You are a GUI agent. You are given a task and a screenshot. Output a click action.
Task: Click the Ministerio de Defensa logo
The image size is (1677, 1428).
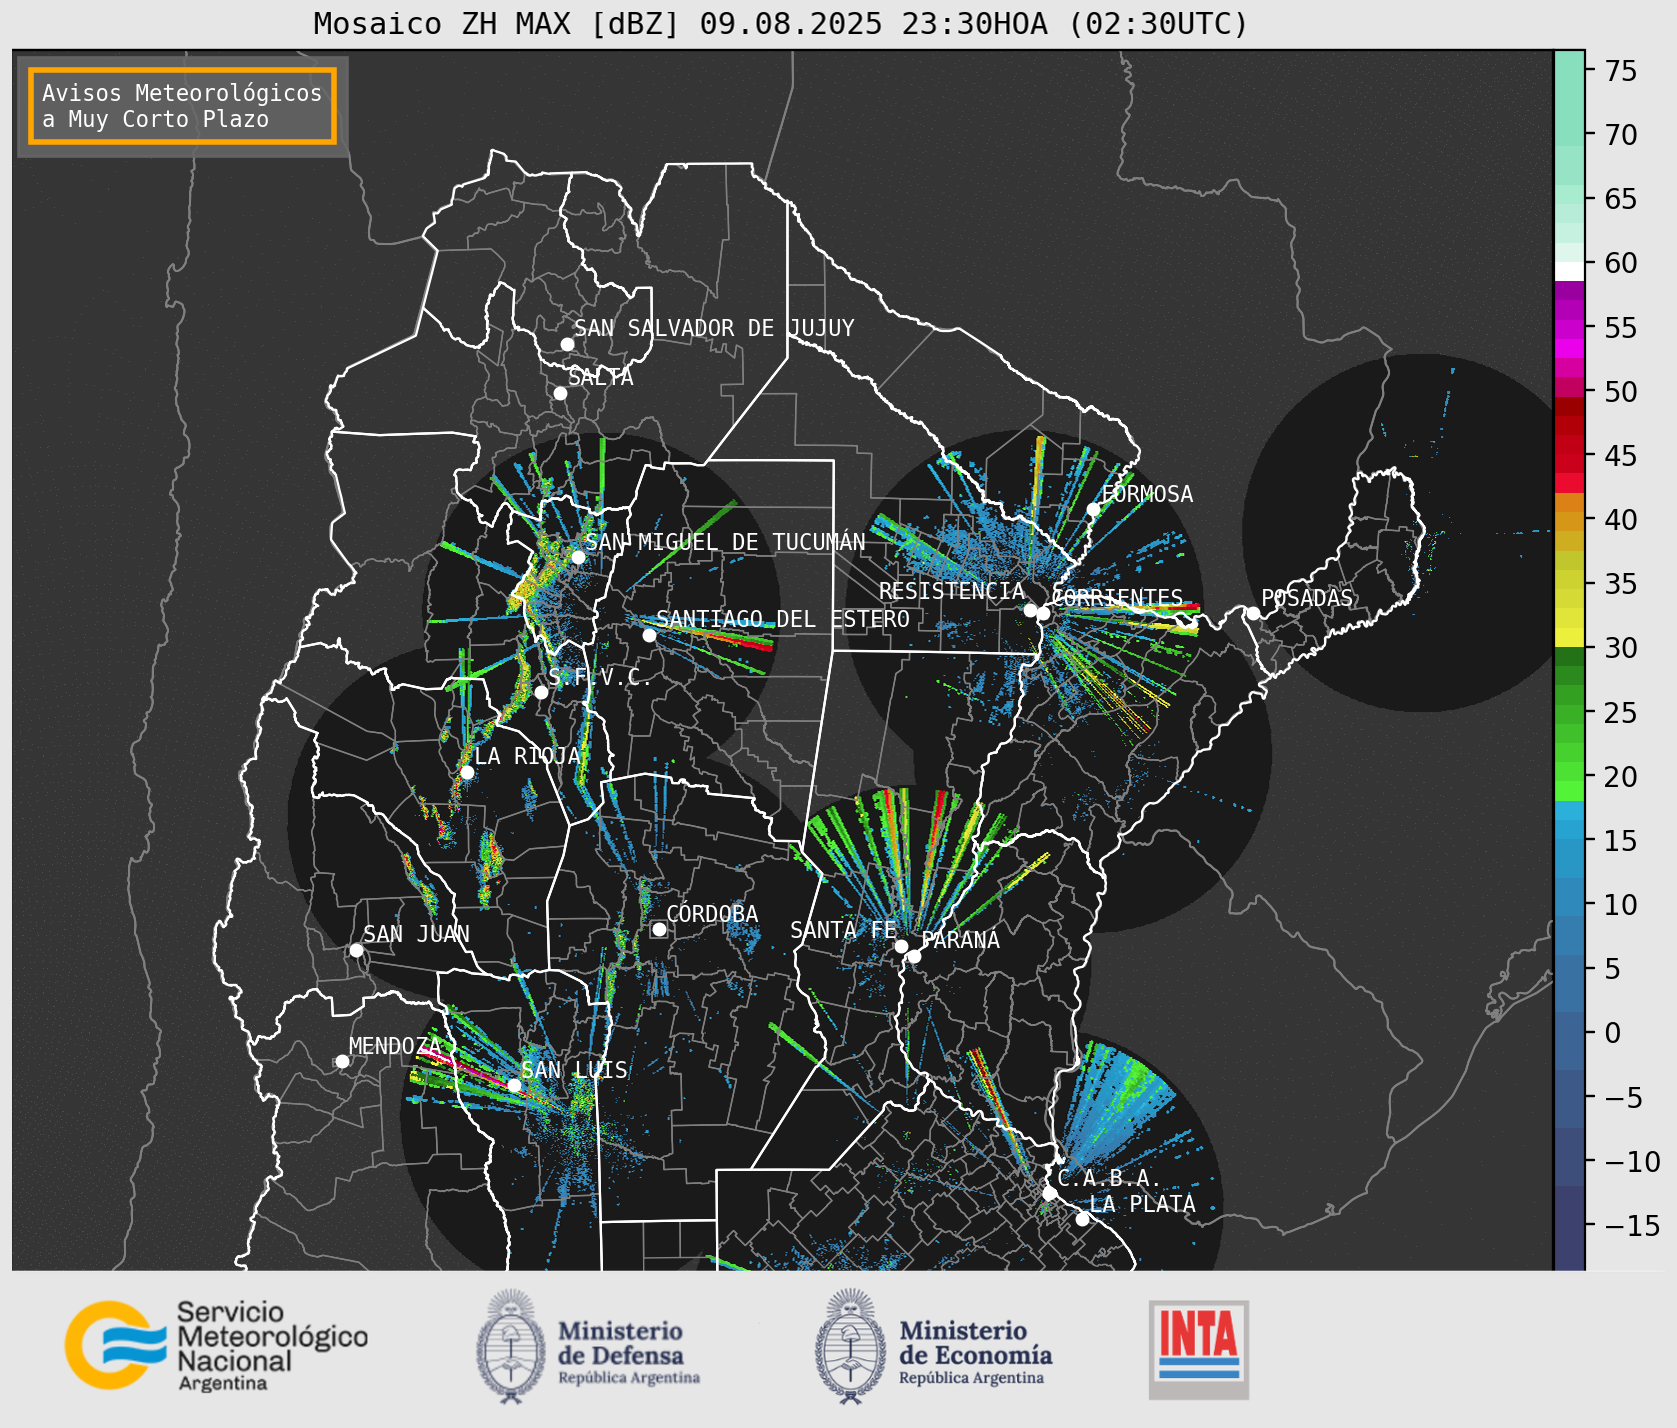coord(588,1347)
